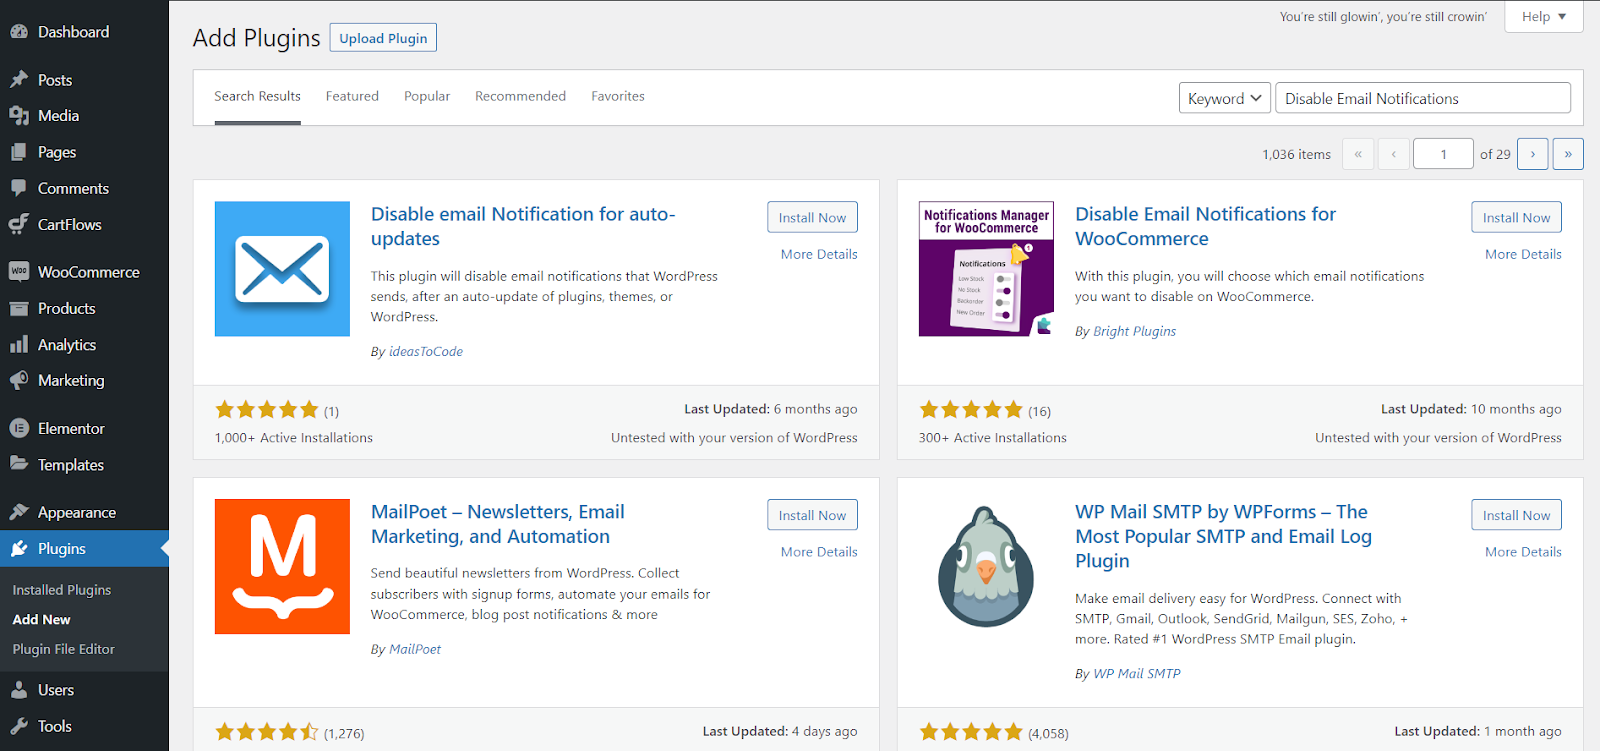Image resolution: width=1600 pixels, height=751 pixels.
Task: Go to next page arrow button
Action: (x=1532, y=154)
